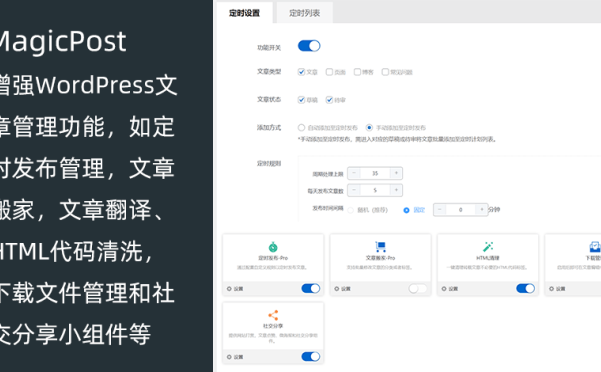Uncheck the 待审 status checkbox
The image size is (601, 372).
pos(329,100)
